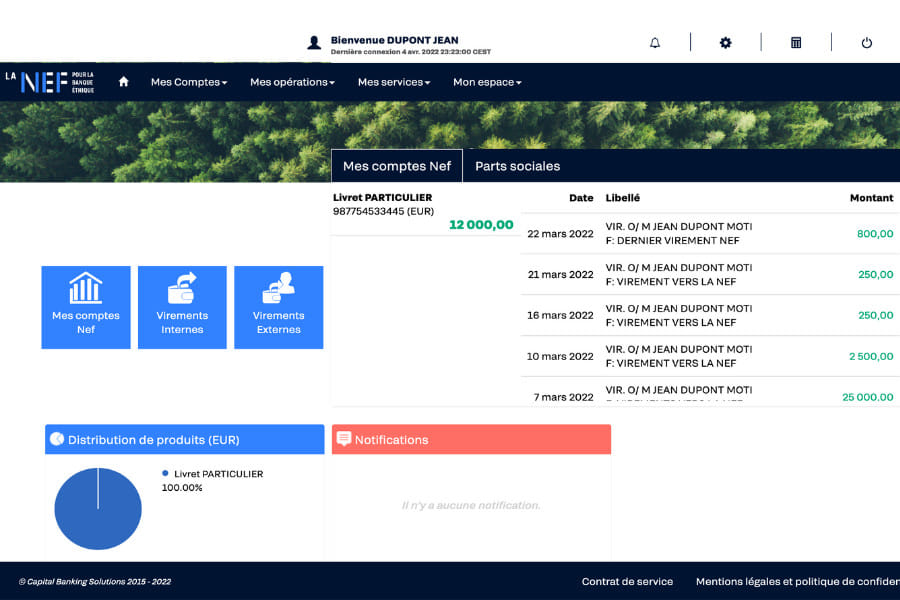Open Mentions légales et politique link

coord(798,582)
